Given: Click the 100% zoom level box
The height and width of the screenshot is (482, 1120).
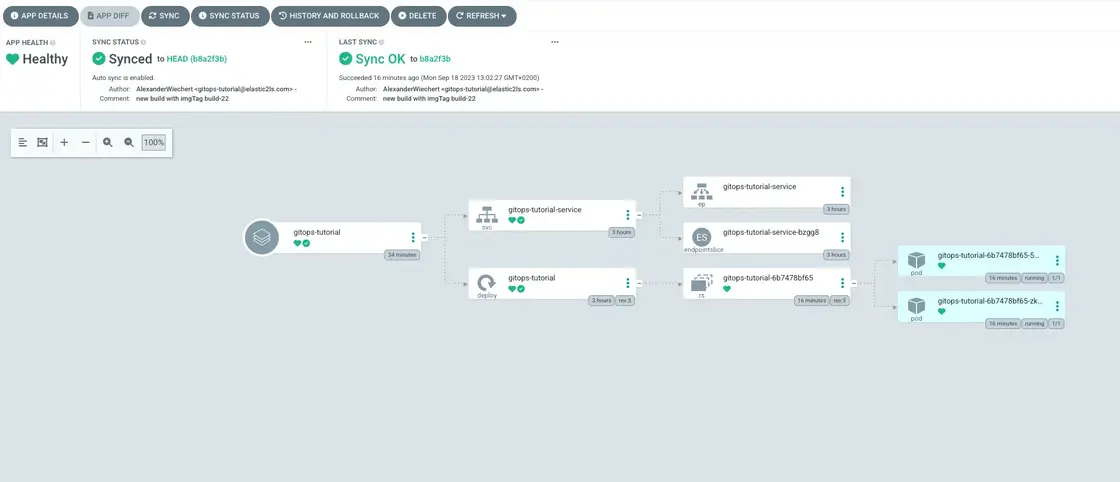Looking at the screenshot, I should pyautogui.click(x=153, y=143).
